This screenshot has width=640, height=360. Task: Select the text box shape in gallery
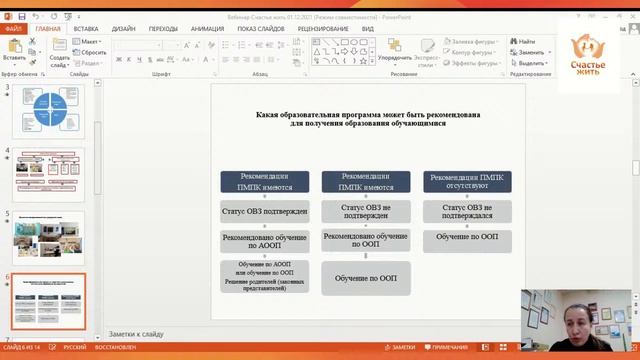click(317, 42)
